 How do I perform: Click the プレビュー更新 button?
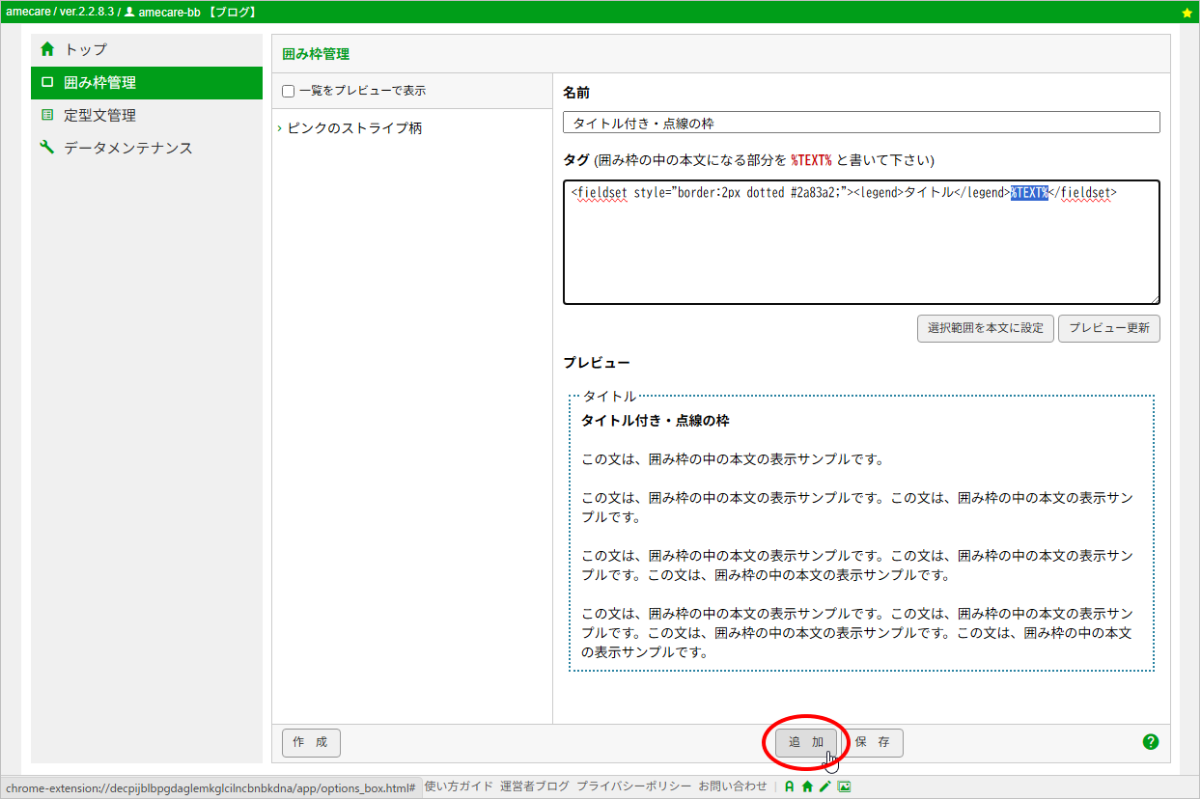(x=1109, y=329)
